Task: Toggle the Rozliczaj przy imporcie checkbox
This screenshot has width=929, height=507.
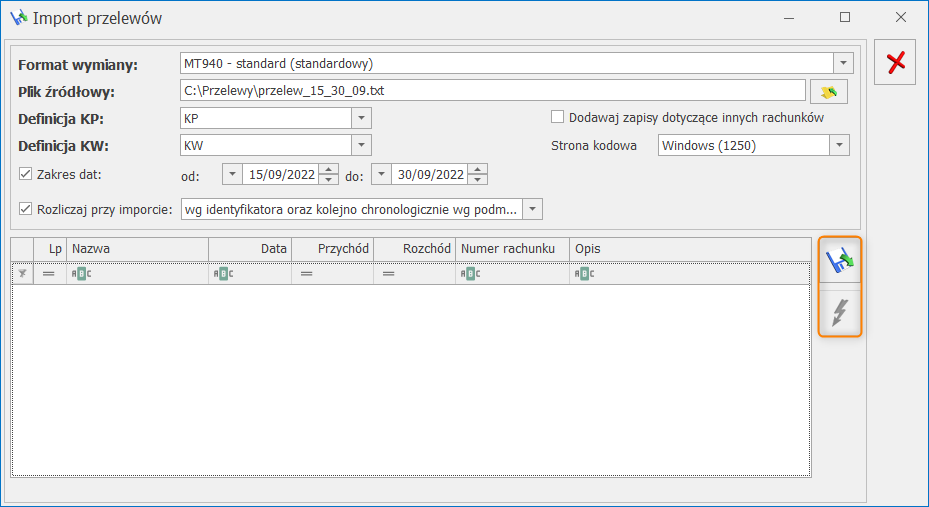Action: click(25, 208)
